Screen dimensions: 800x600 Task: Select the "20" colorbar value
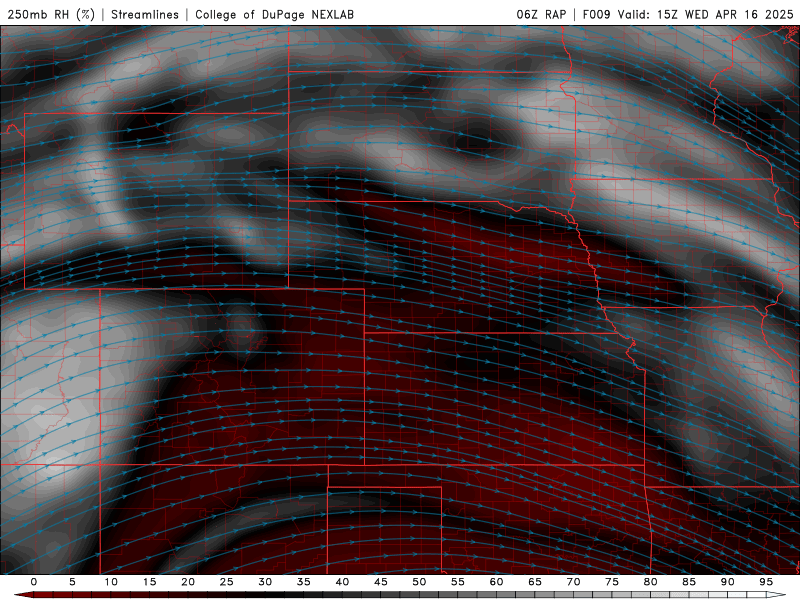tap(188, 582)
